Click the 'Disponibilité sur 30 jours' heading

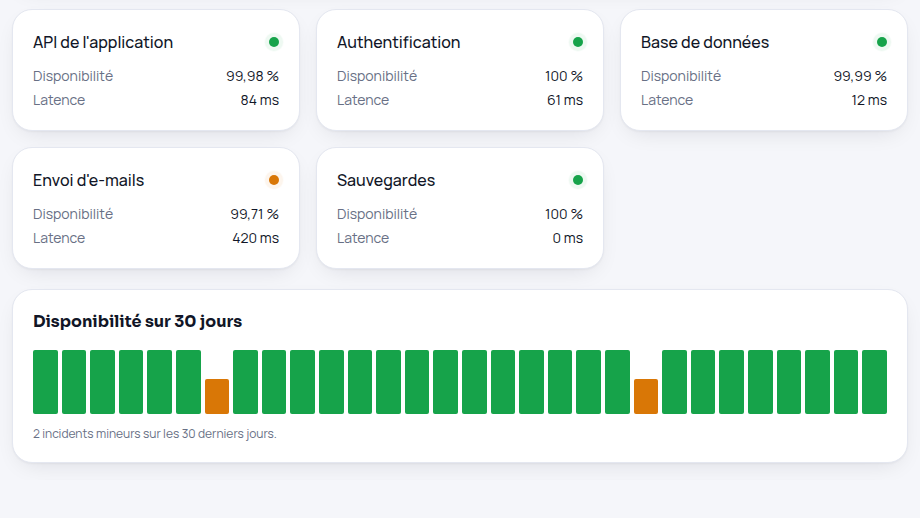(137, 321)
